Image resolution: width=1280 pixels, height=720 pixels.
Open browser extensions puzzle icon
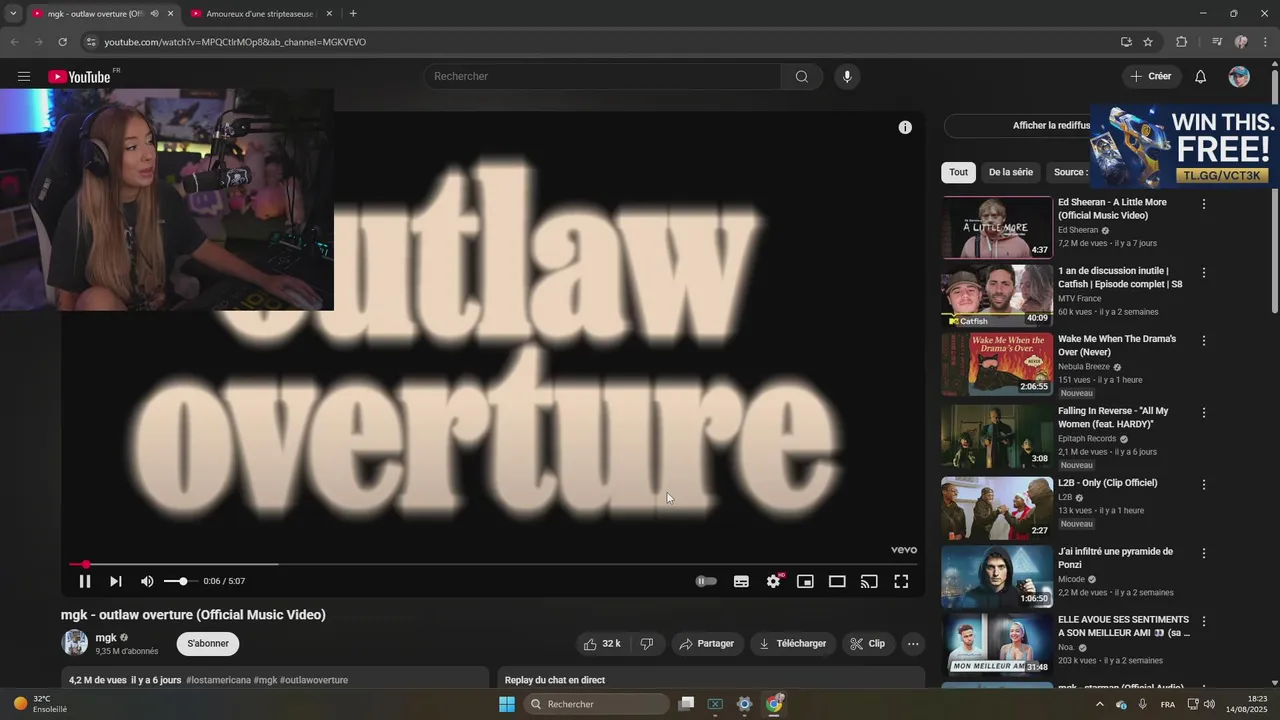tap(1181, 42)
